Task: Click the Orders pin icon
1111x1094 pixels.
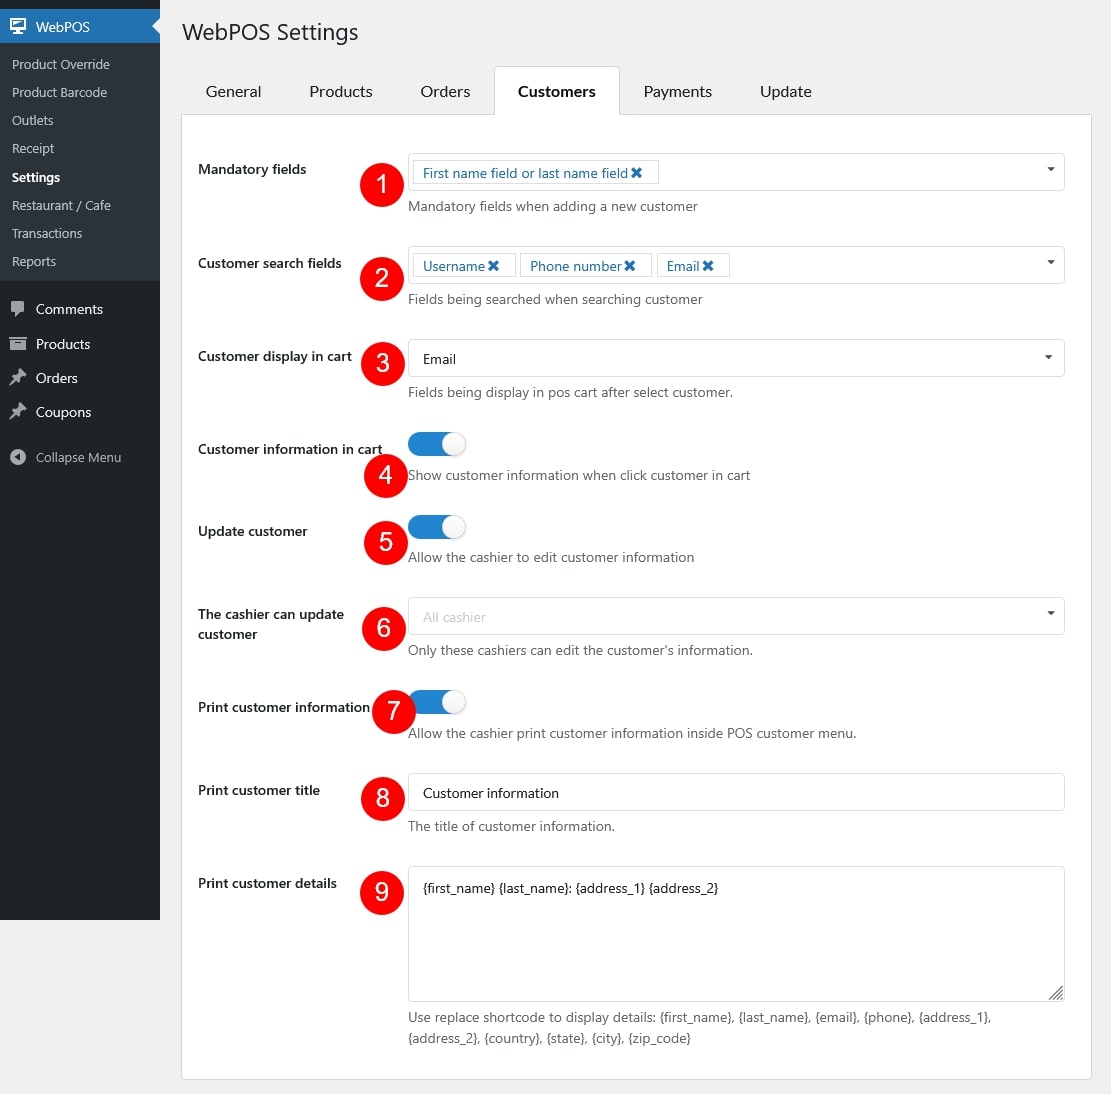Action: click(18, 378)
